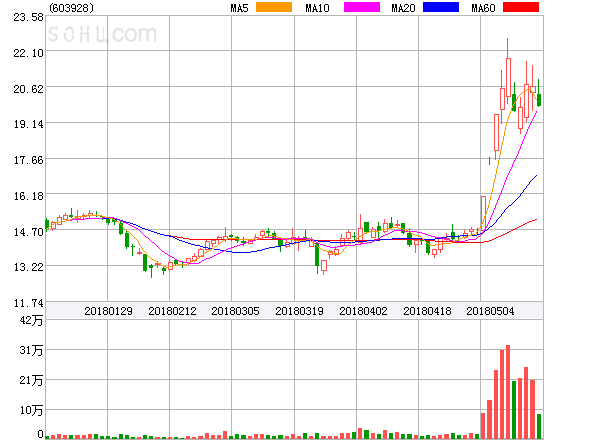
Task: Click the 13.22 price axis label
Action: (28, 267)
